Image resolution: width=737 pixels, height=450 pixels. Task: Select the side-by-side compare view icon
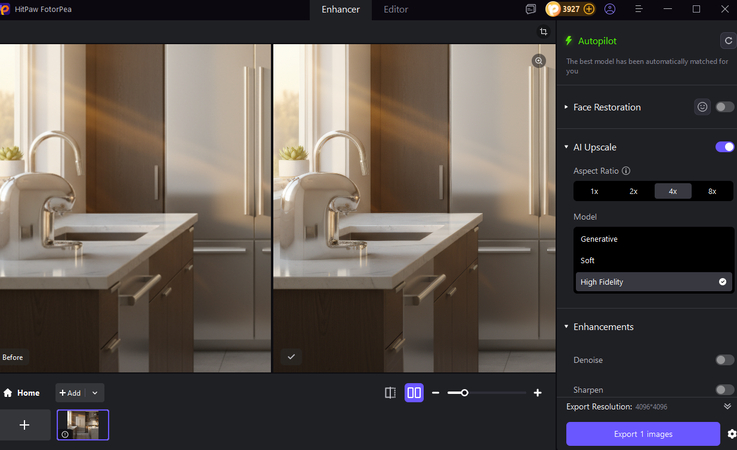point(414,393)
